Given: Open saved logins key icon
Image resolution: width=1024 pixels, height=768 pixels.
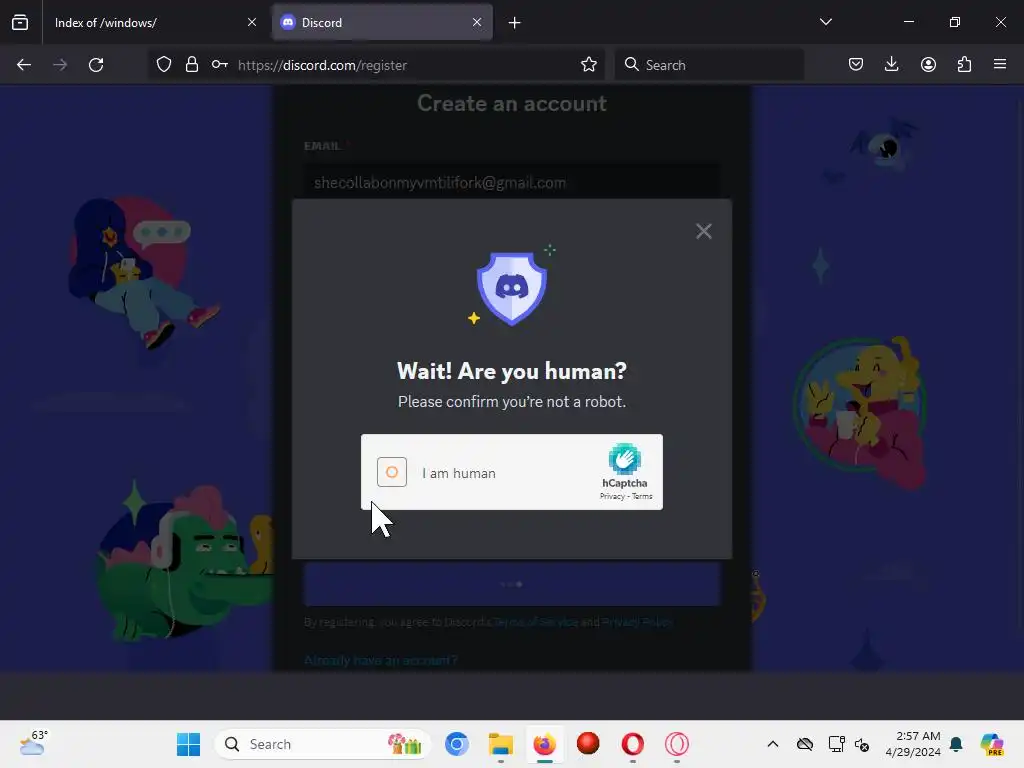Looking at the screenshot, I should coord(219,65).
